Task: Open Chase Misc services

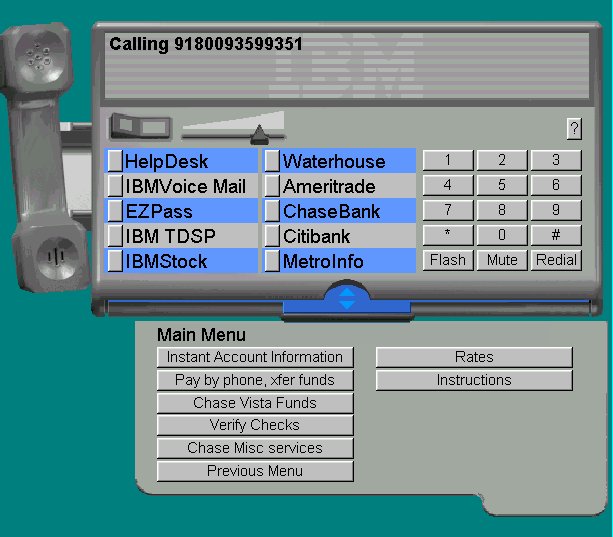Action: [255, 448]
